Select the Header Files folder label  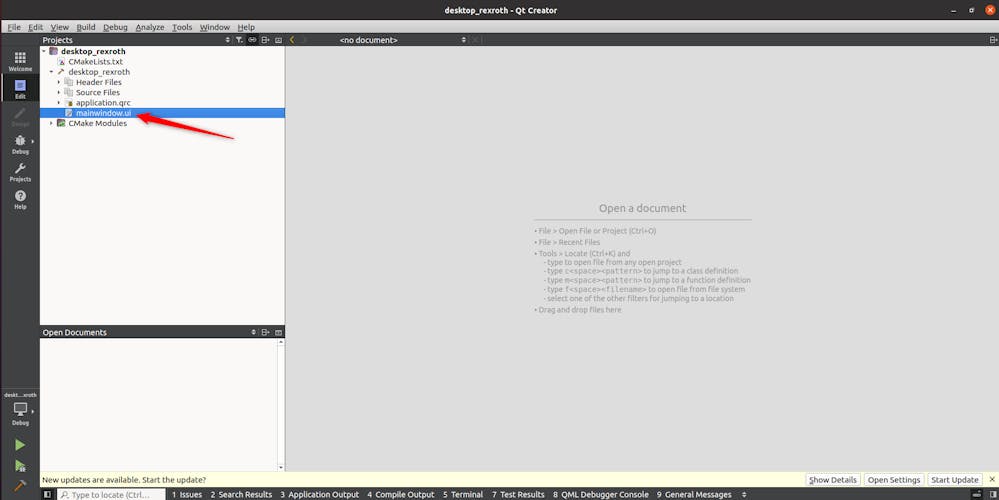pos(99,82)
